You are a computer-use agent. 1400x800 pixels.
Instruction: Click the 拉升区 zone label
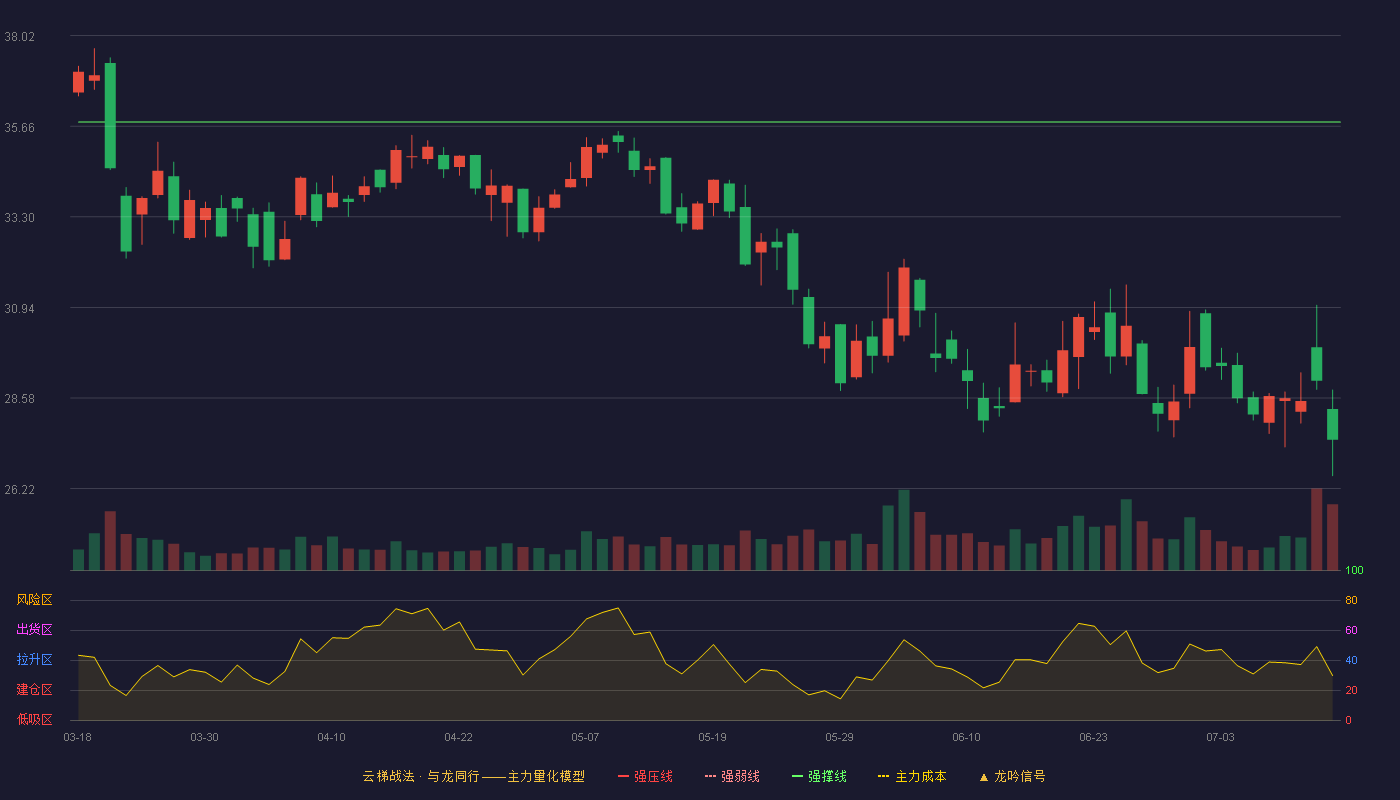(35, 660)
